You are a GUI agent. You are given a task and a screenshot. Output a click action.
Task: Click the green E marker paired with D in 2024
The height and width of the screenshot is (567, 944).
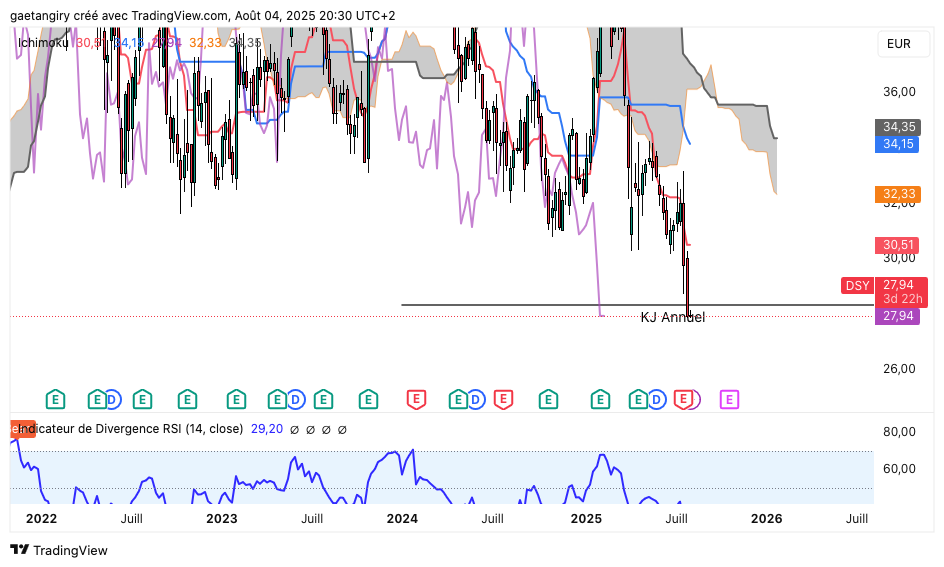[458, 399]
